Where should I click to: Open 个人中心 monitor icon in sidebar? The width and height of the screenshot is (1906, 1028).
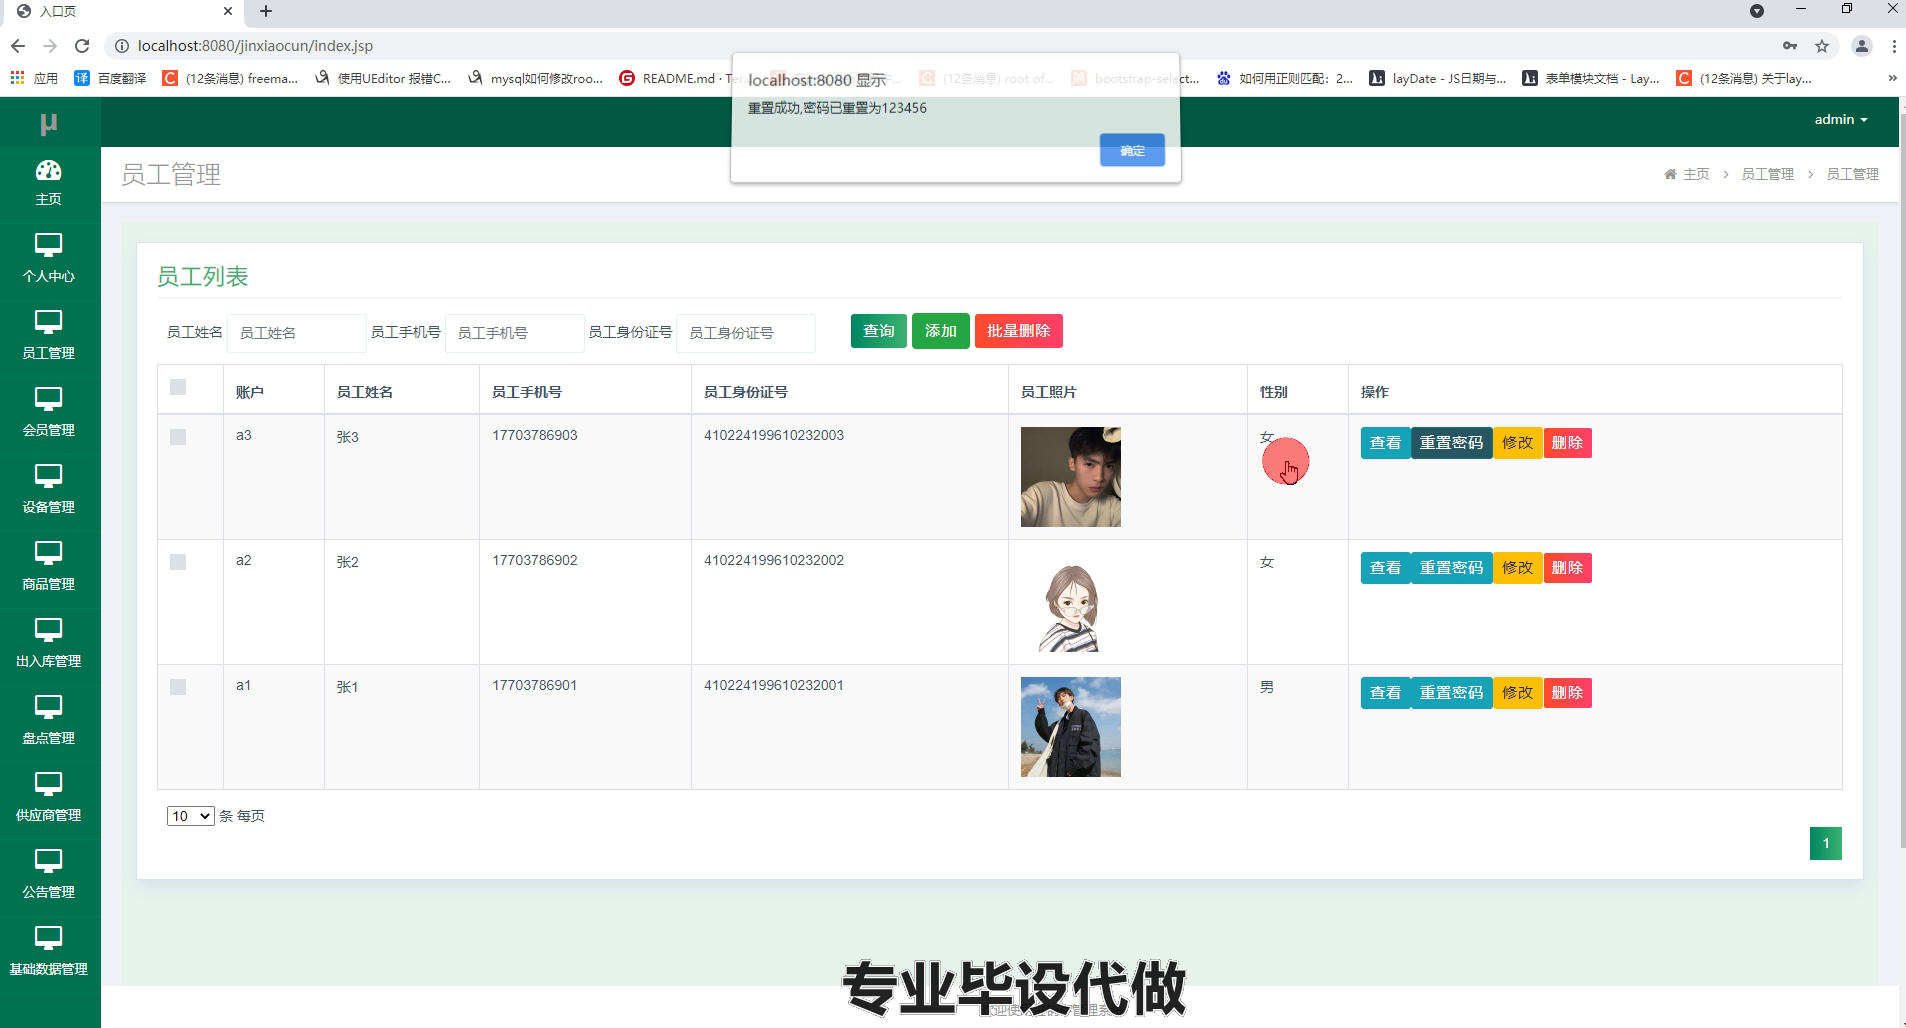48,245
